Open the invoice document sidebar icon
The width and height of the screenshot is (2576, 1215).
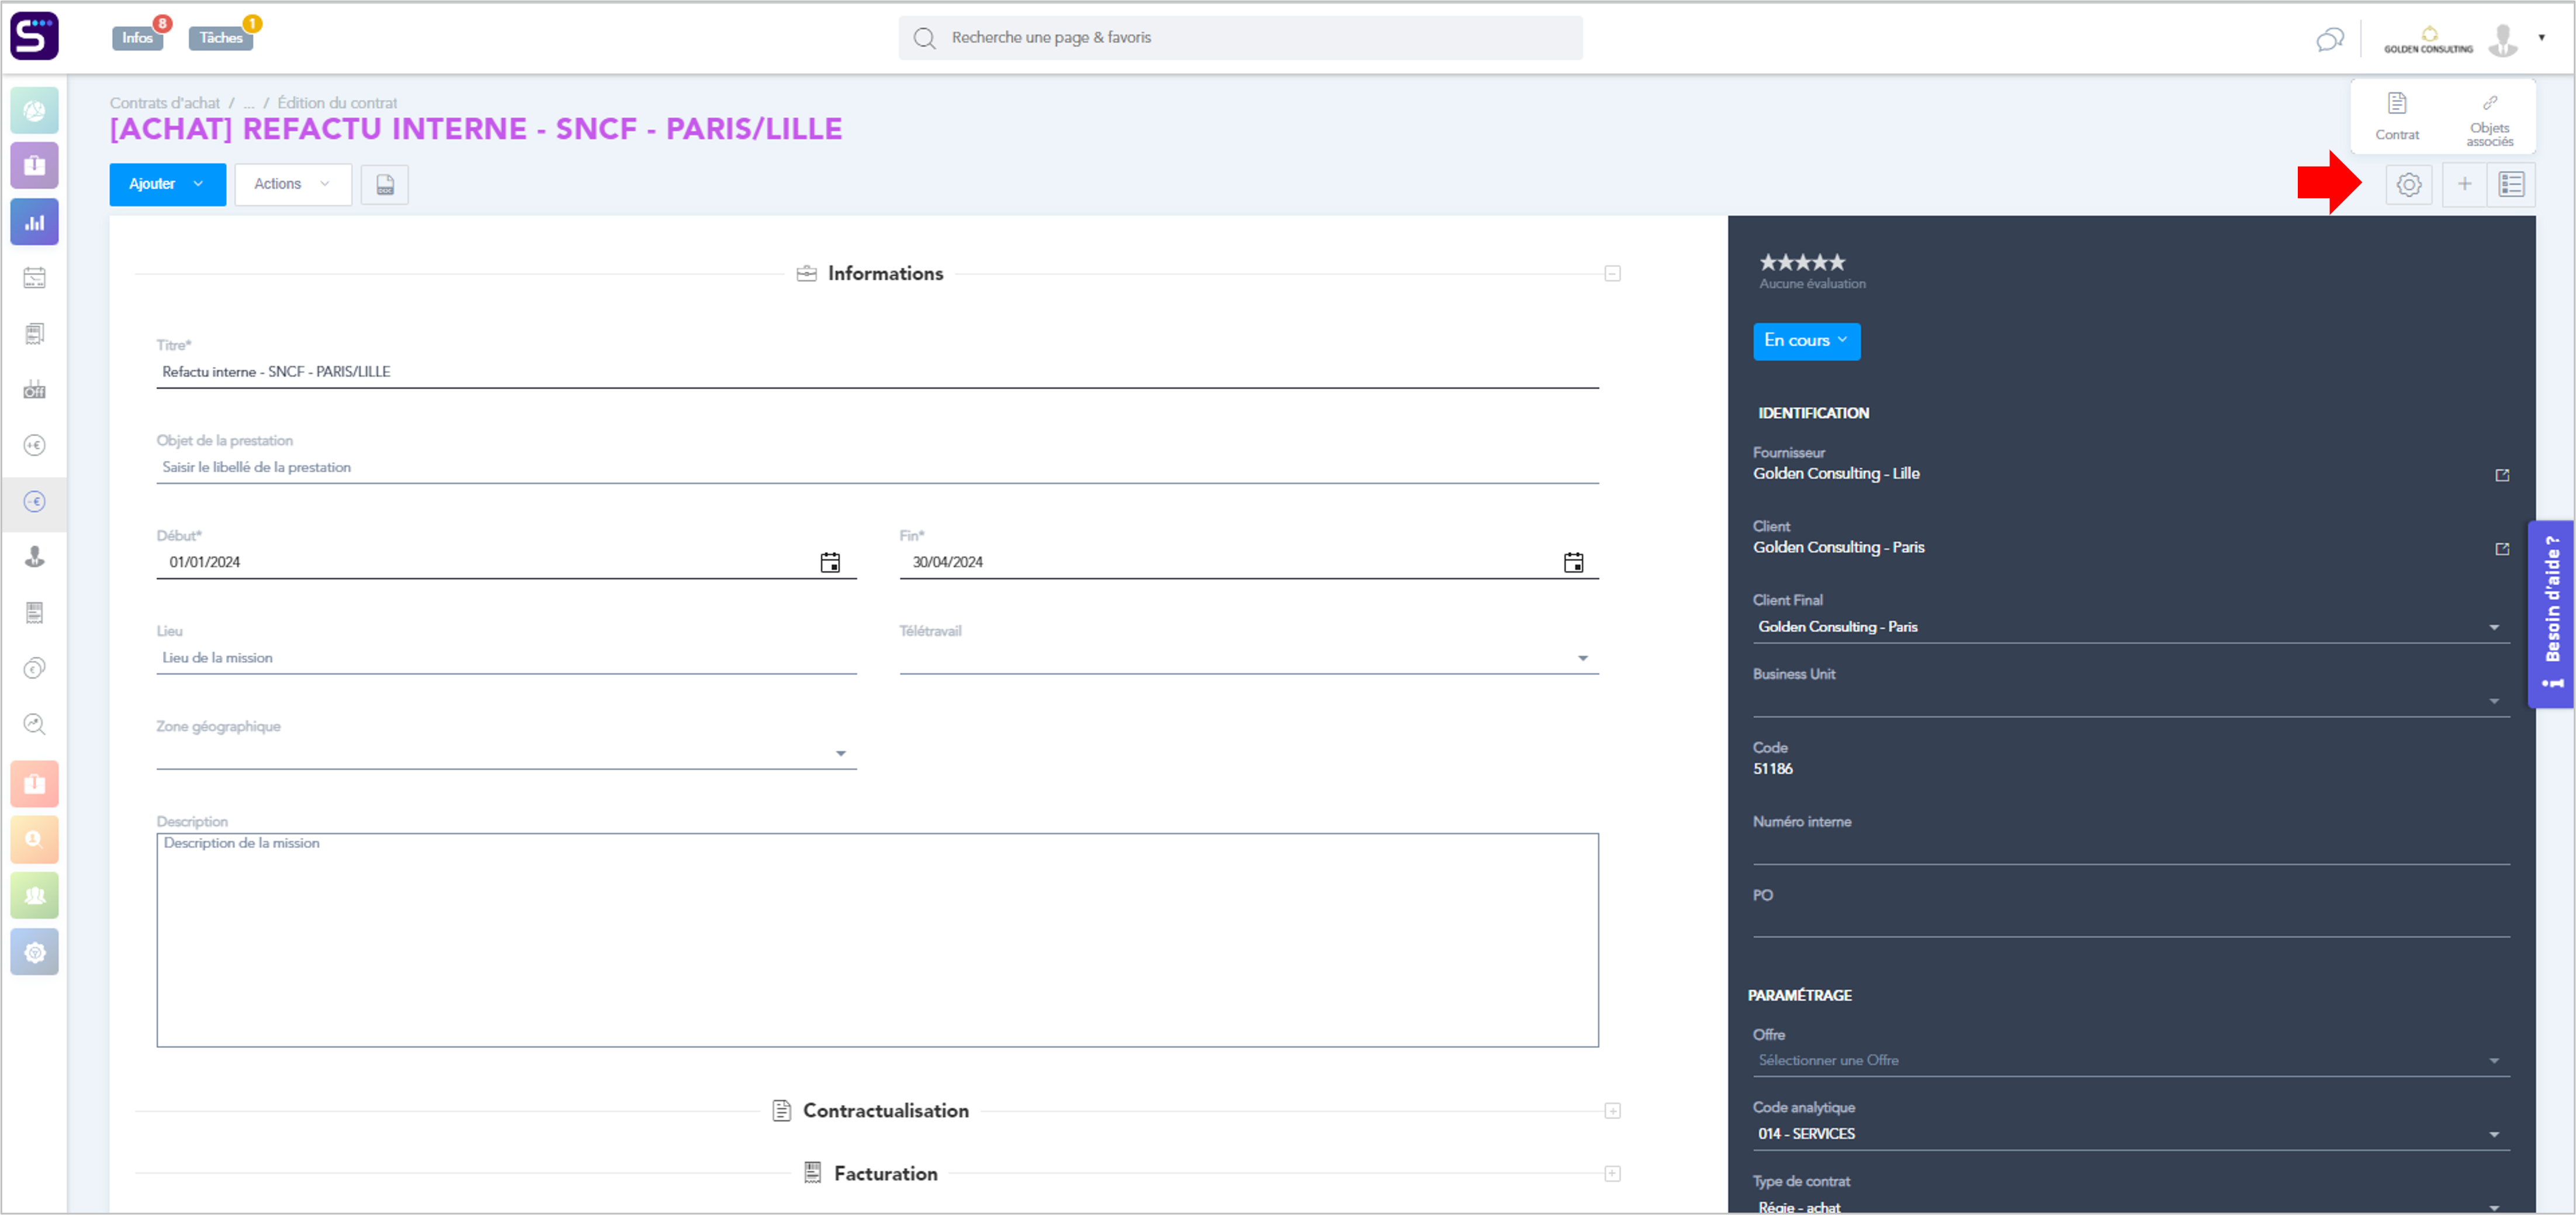point(34,613)
